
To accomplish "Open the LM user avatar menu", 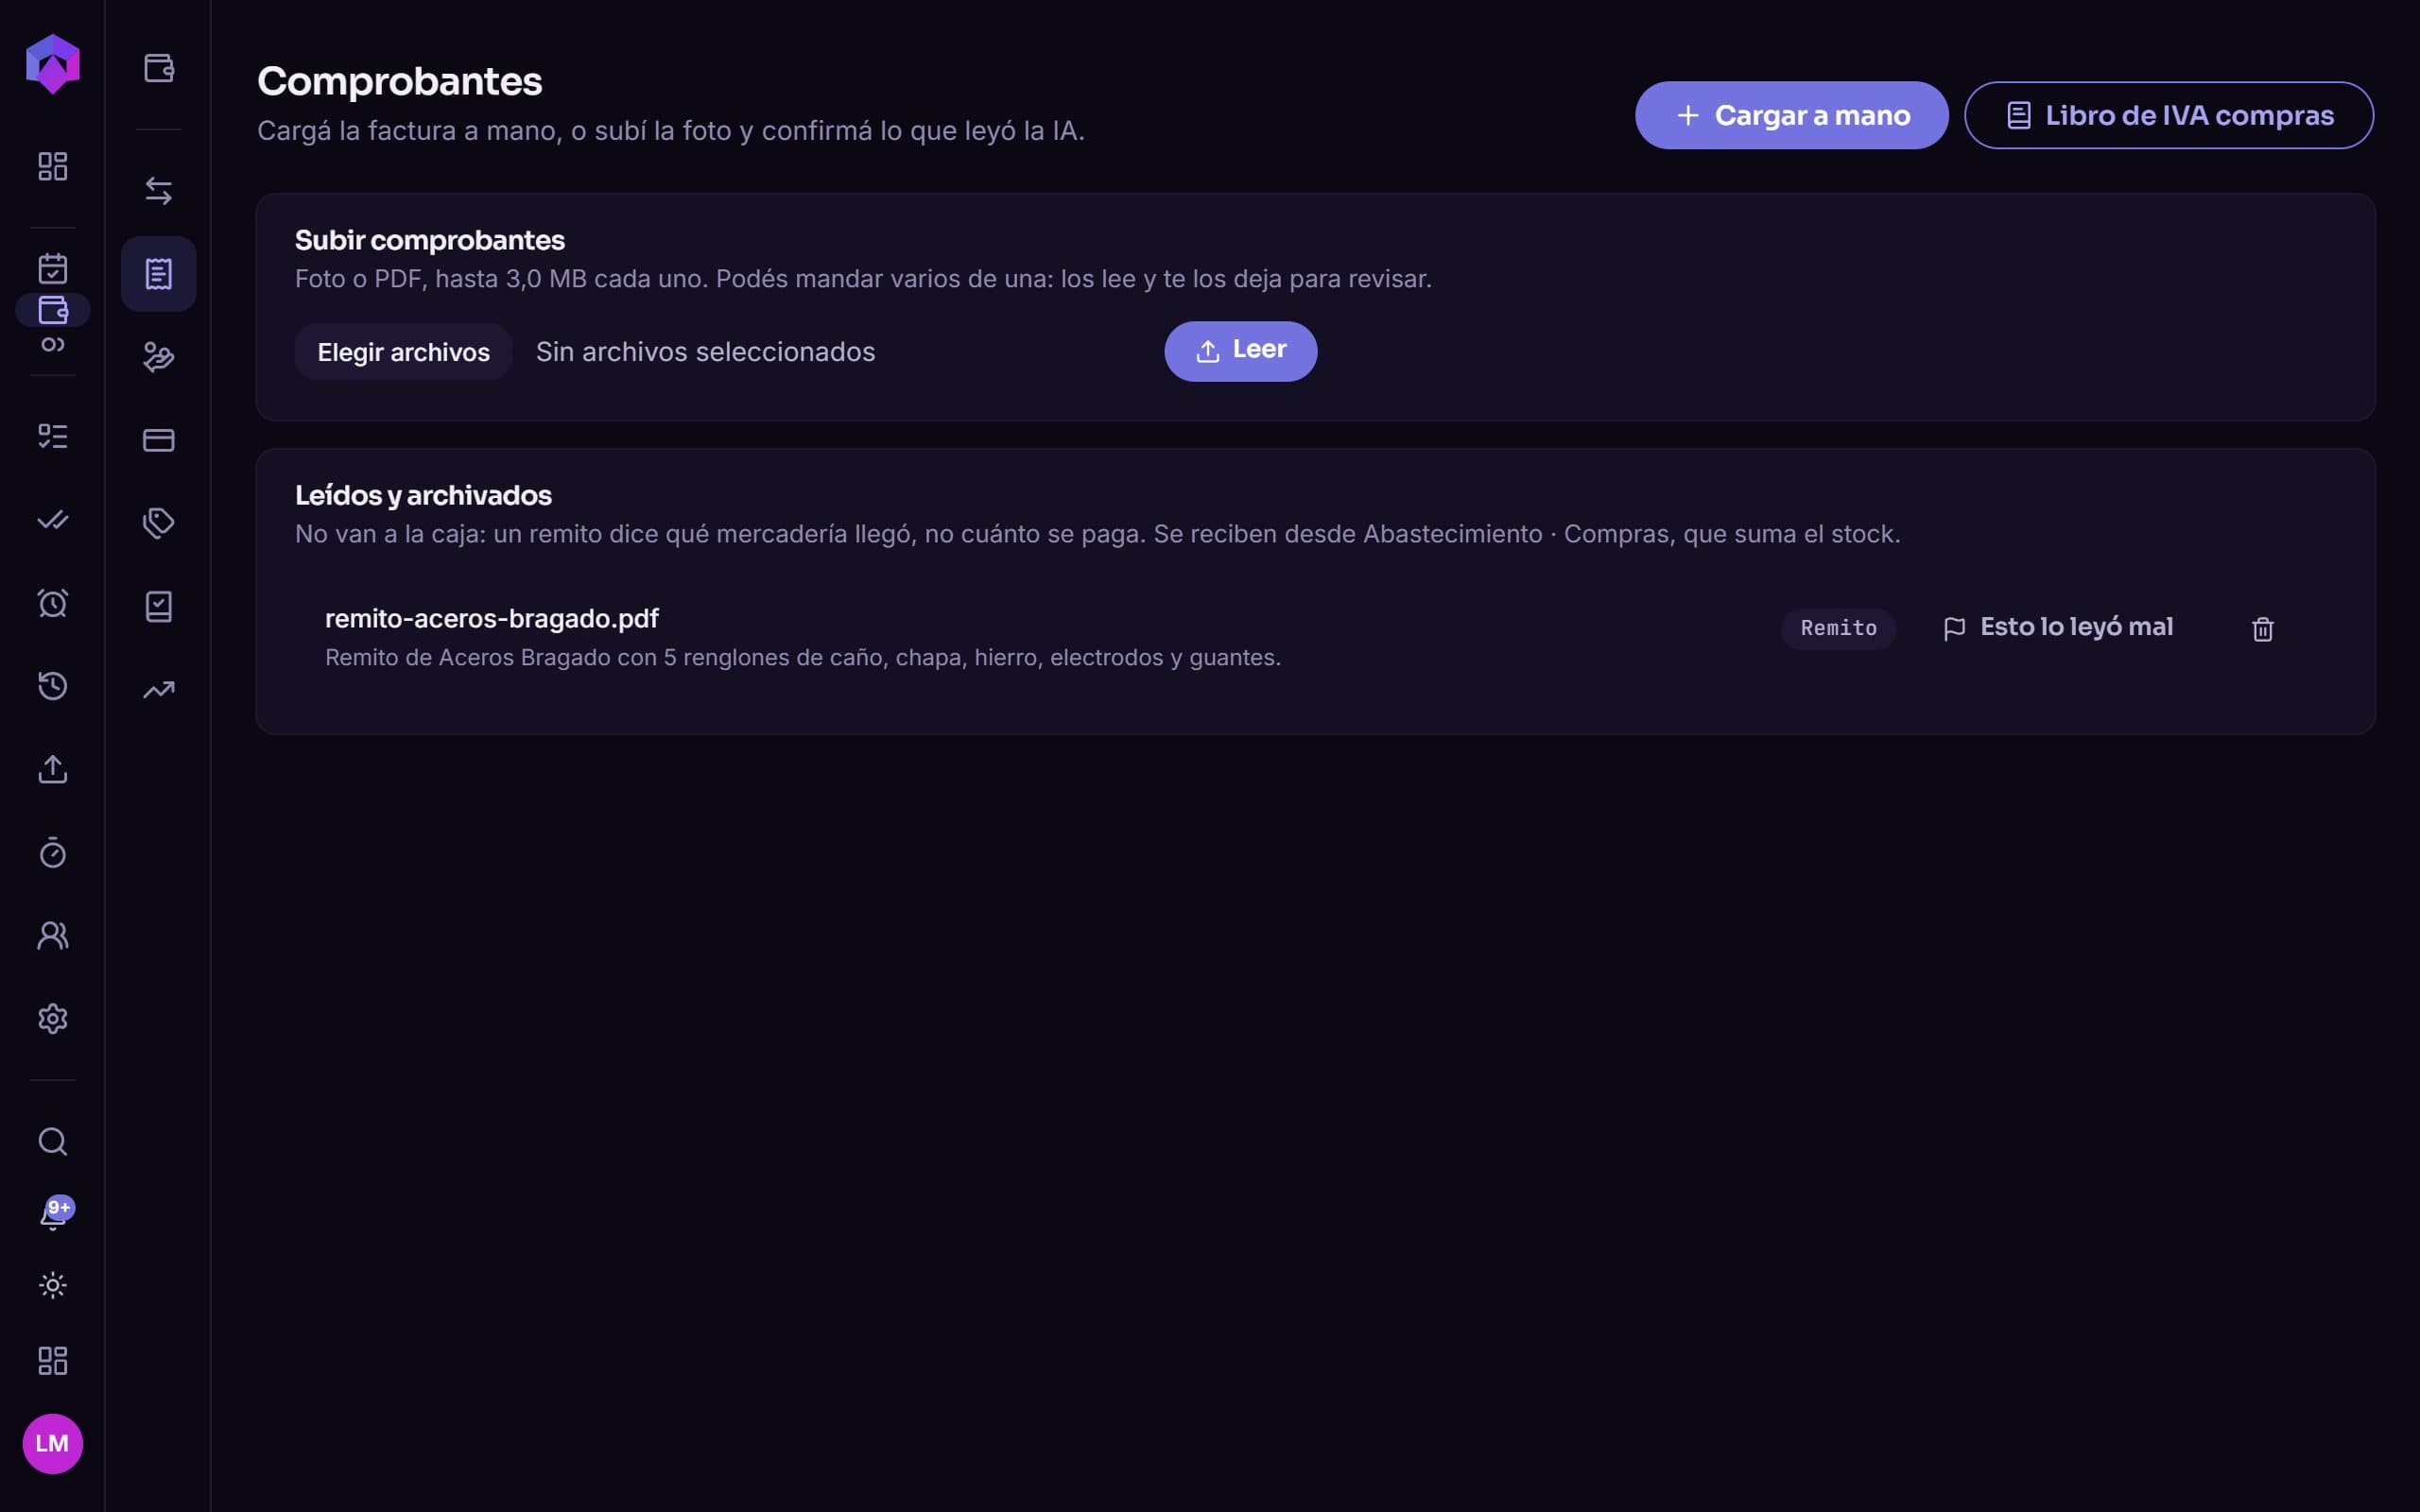I will [53, 1443].
